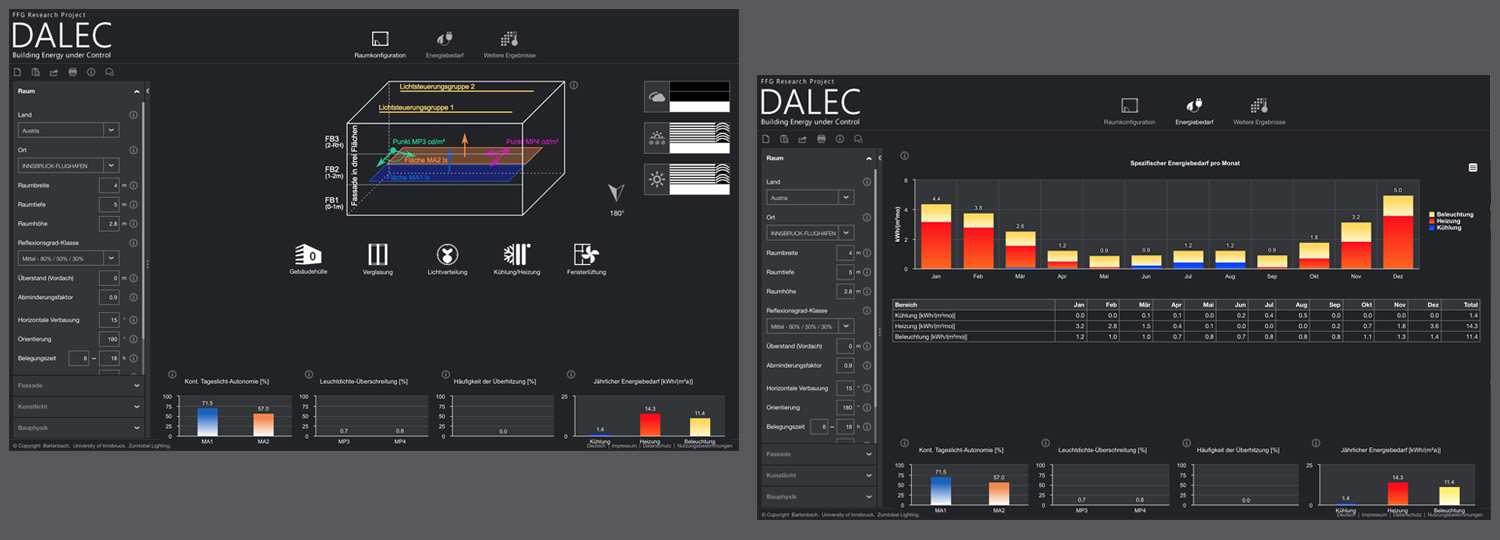Click the Verglasung glazing icon

pyautogui.click(x=377, y=254)
